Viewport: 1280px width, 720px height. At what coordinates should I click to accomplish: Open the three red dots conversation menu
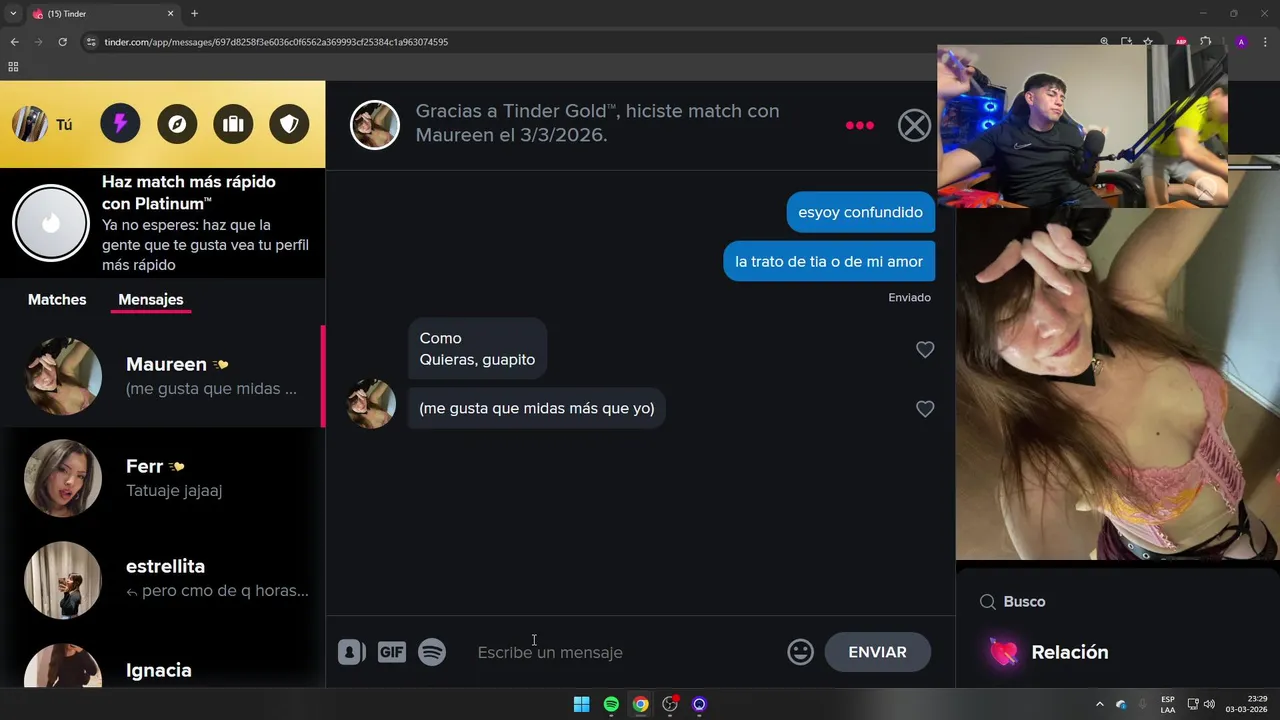(x=860, y=125)
